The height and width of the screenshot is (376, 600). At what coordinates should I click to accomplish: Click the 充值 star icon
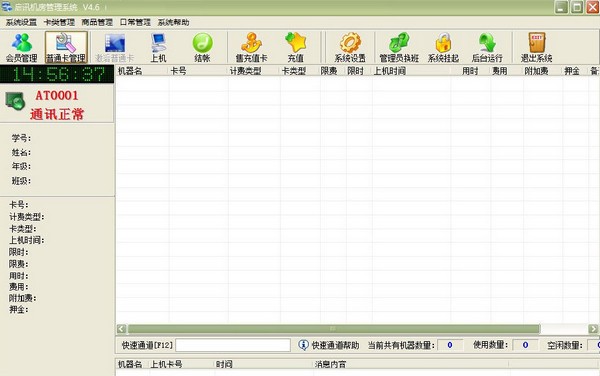(x=296, y=47)
